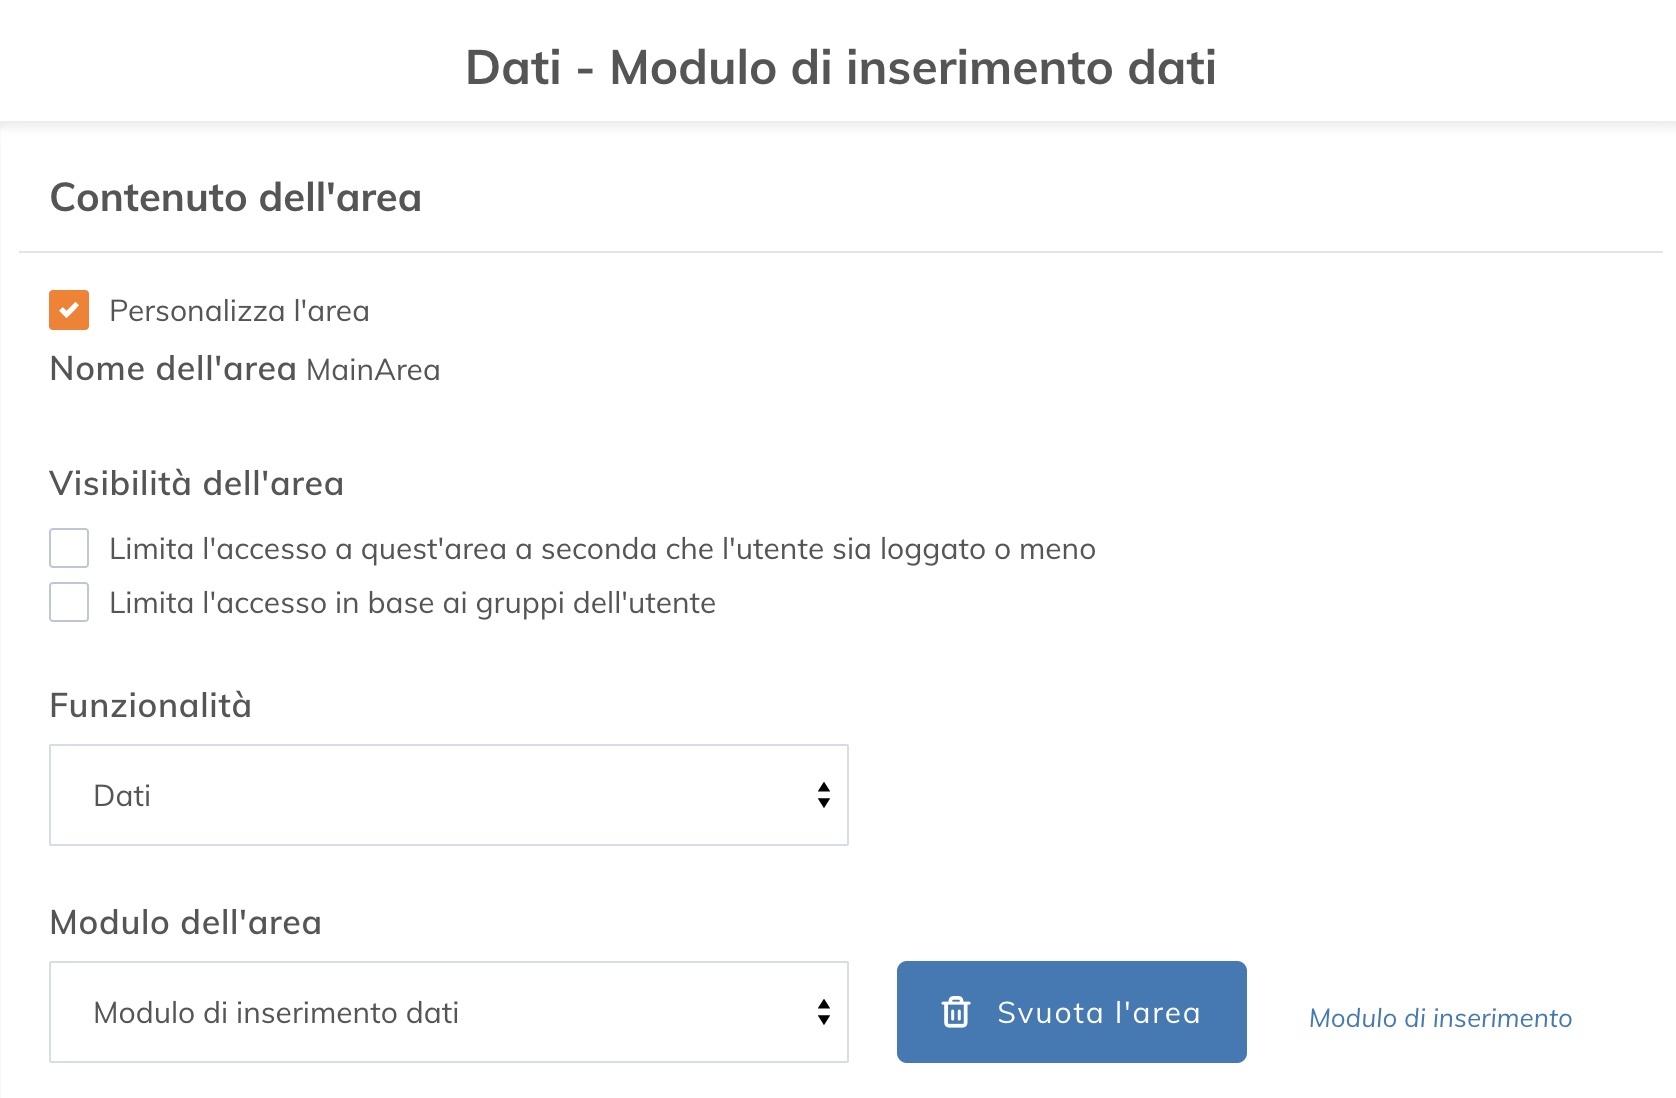Click the orange checkmark icon

tap(69, 310)
